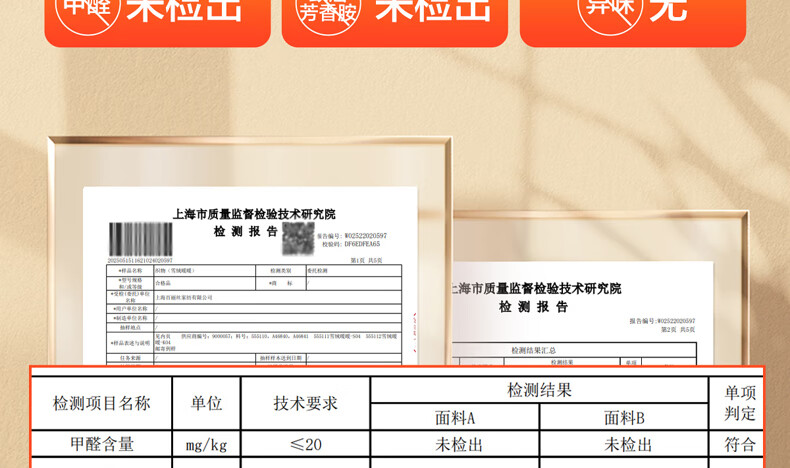Click the 上海市质量监督检验技术研究院 title on the page-2 report
790x468 pixels.
coord(537,289)
